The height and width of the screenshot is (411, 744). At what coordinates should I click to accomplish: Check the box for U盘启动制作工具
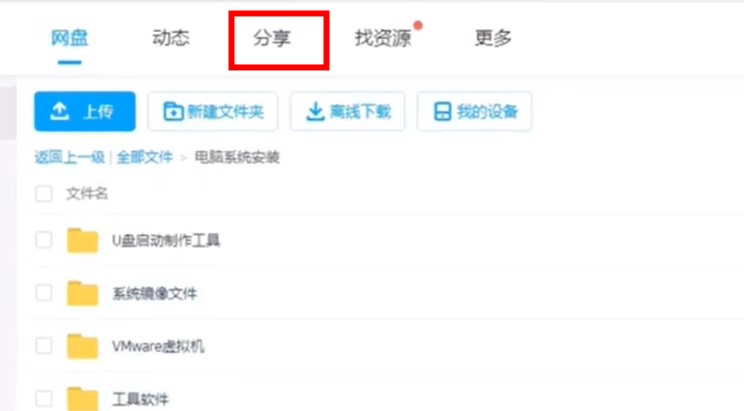(44, 240)
